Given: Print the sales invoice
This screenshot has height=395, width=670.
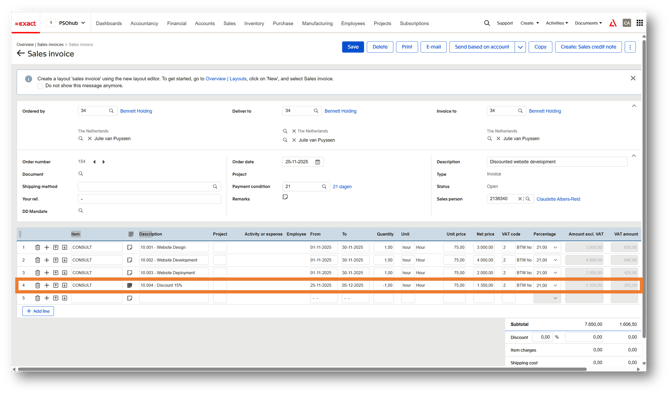Looking at the screenshot, I should coord(407,47).
